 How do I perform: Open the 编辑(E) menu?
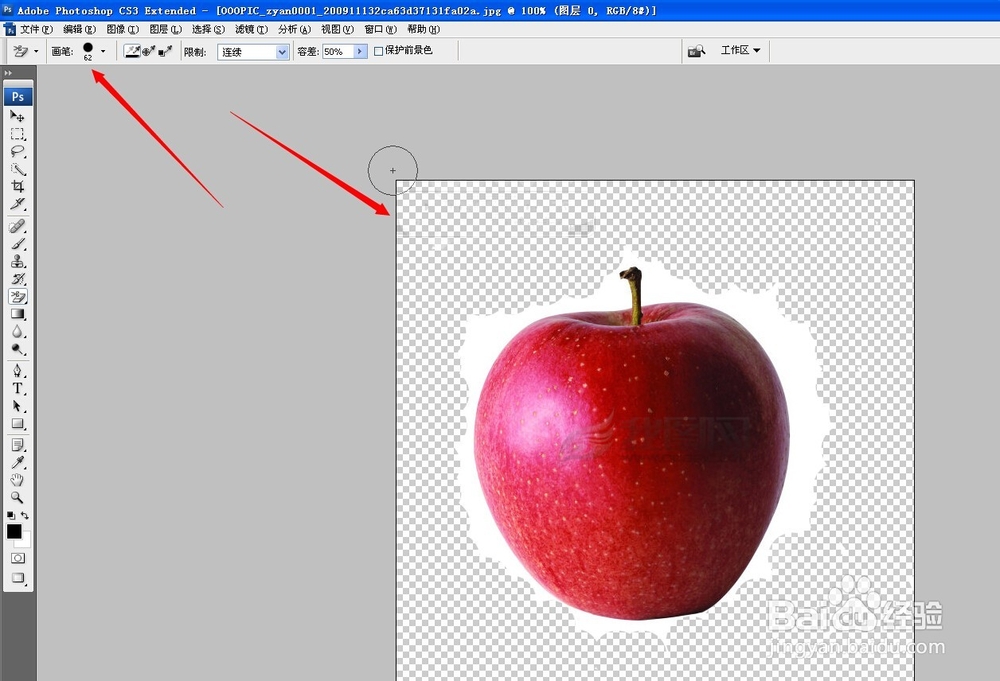[80, 29]
